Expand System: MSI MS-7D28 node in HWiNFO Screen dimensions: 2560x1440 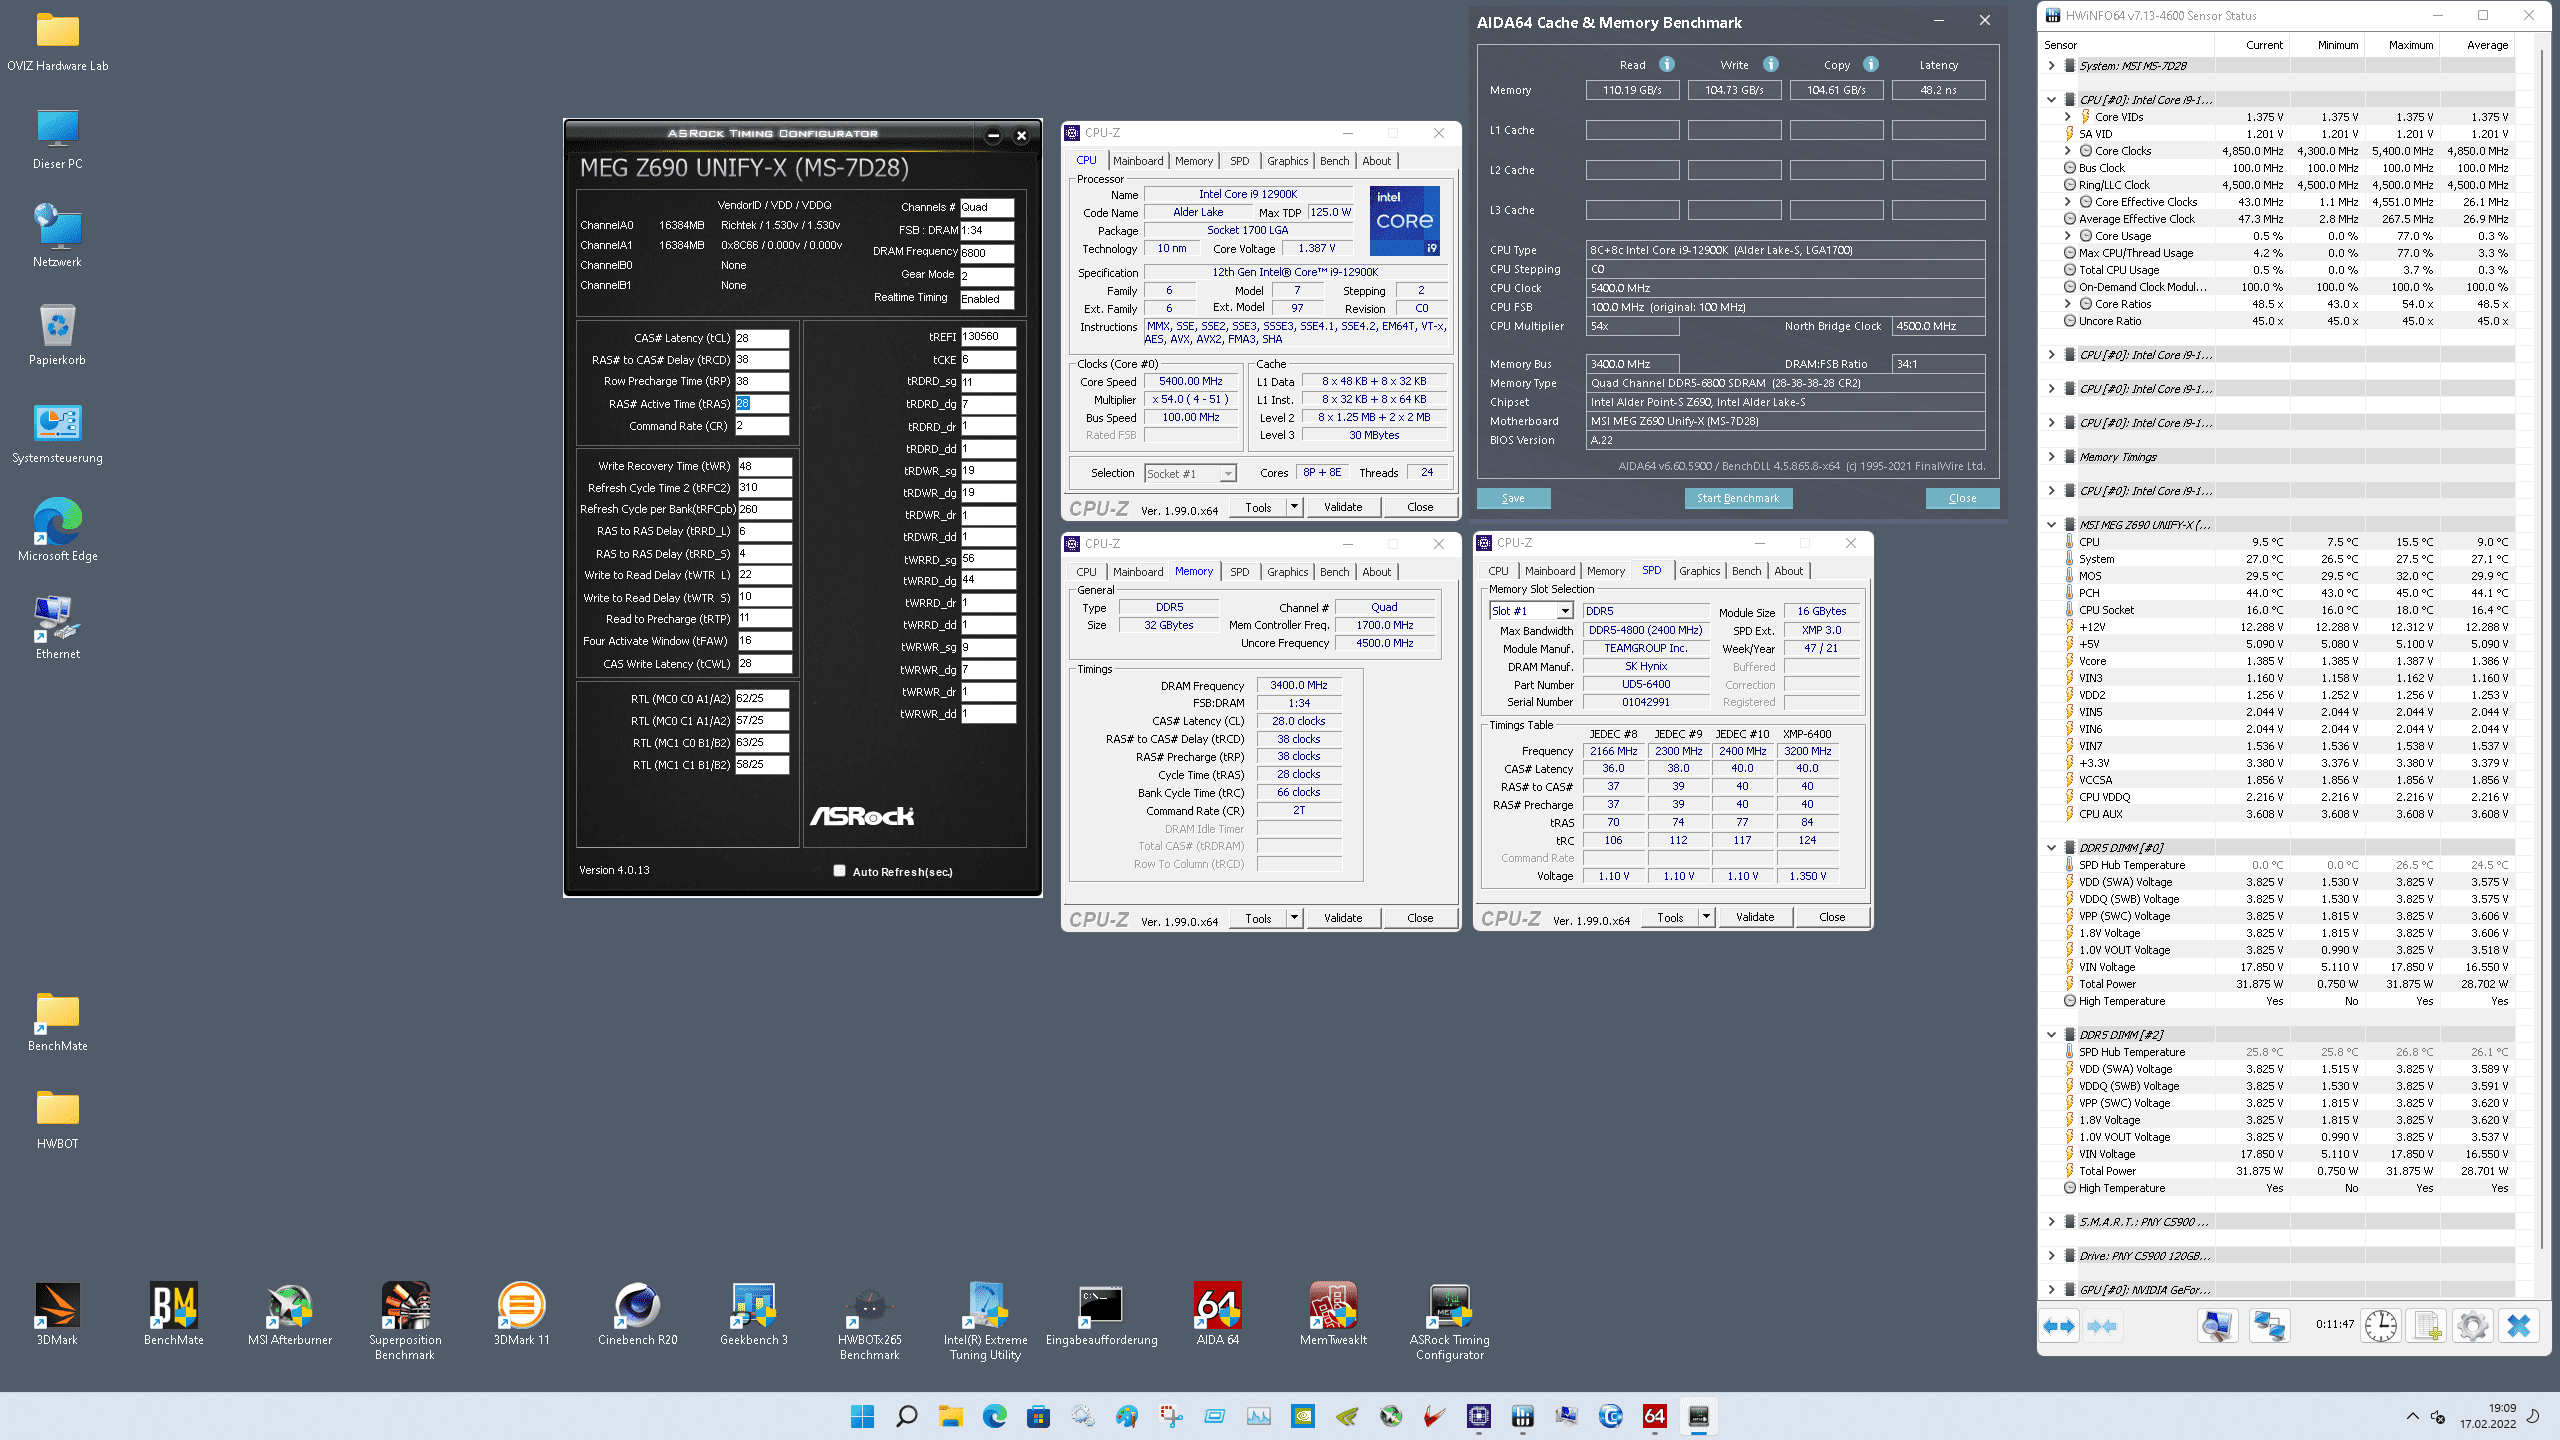(2052, 66)
